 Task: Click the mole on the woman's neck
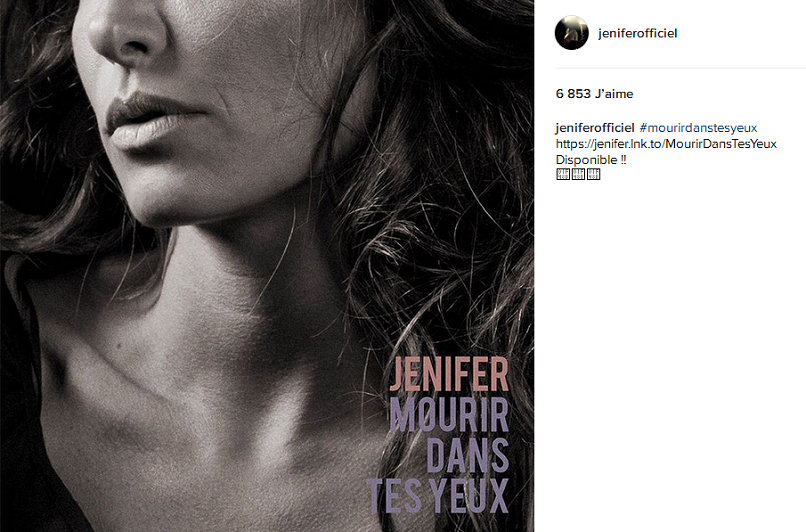119,343
